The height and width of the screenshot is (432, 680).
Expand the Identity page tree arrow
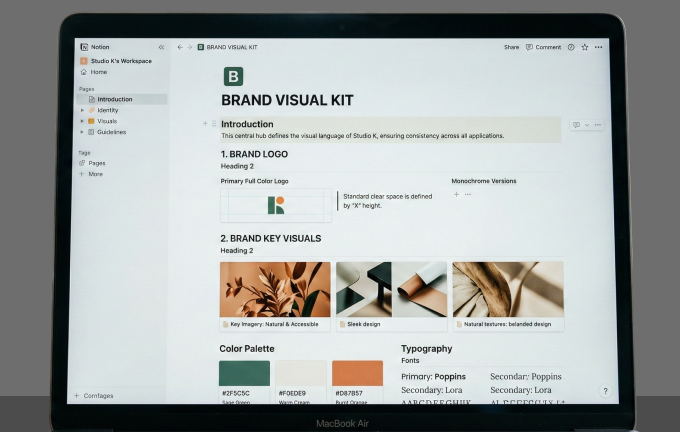pyautogui.click(x=82, y=110)
